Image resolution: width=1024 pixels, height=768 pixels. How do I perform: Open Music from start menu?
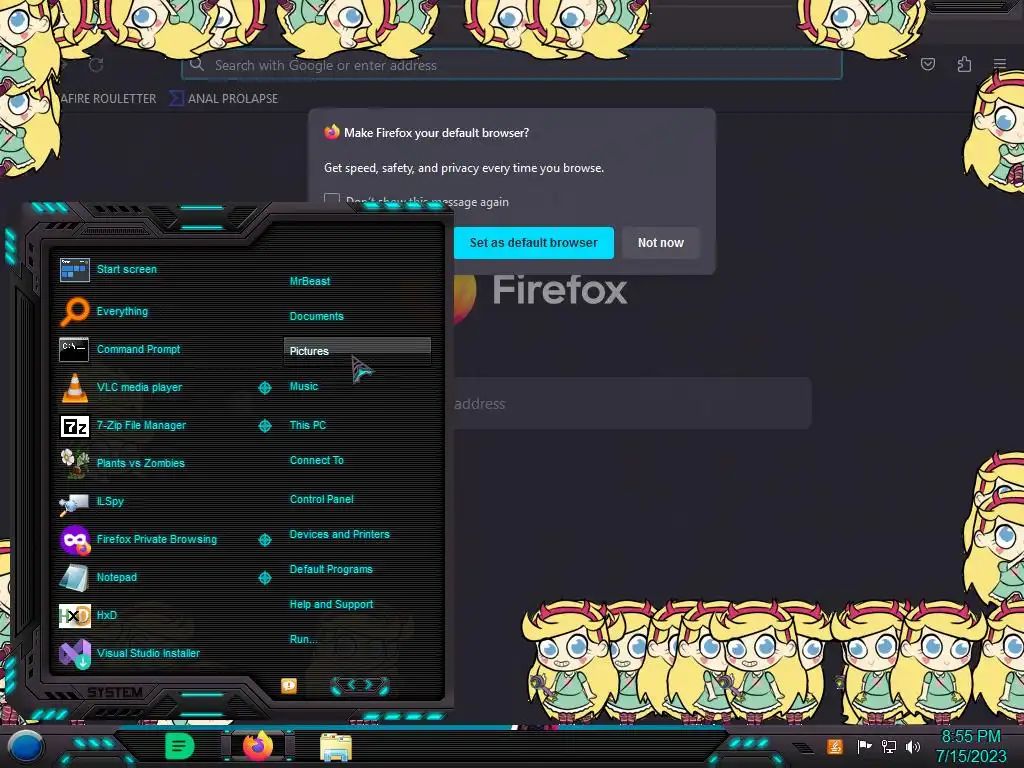click(x=304, y=387)
